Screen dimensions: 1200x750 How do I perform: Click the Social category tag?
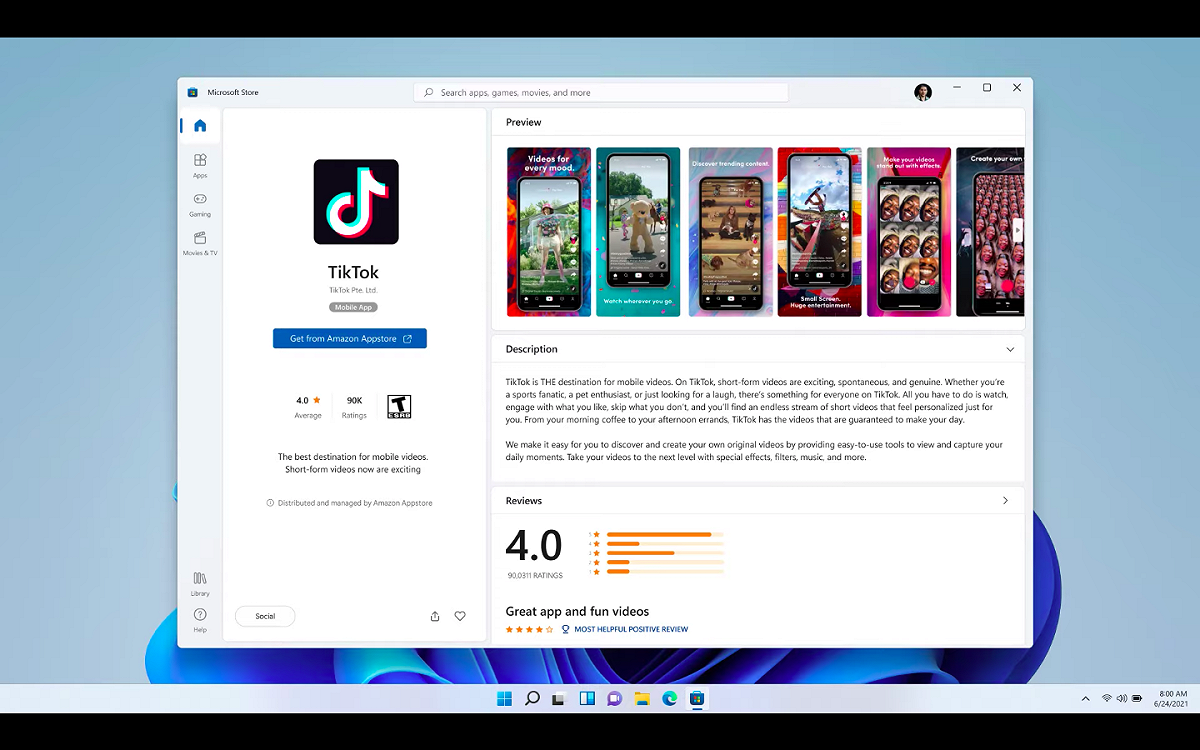(265, 616)
